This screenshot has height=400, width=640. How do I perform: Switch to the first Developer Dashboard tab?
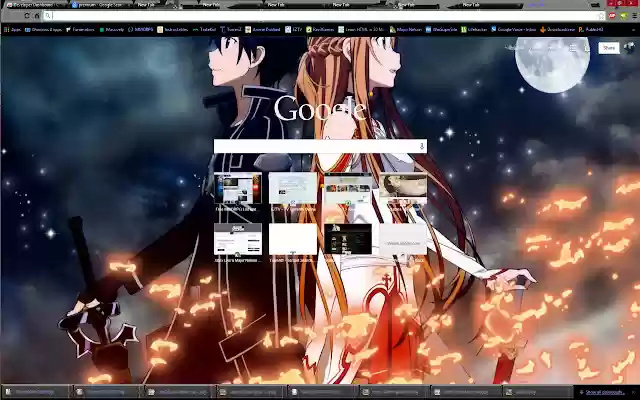pos(35,5)
